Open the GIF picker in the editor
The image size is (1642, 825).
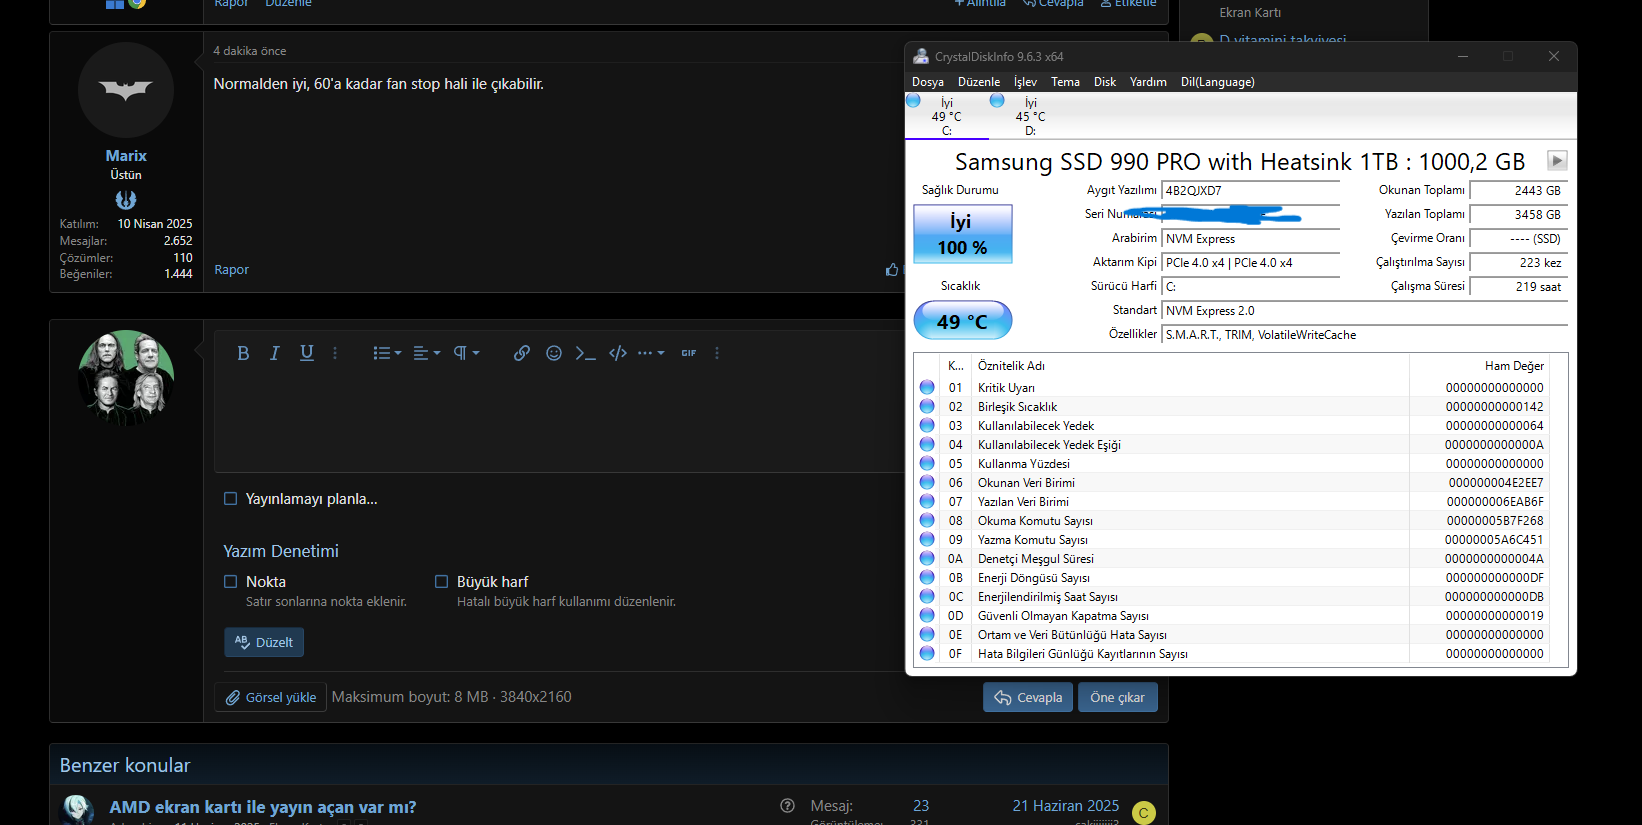689,353
